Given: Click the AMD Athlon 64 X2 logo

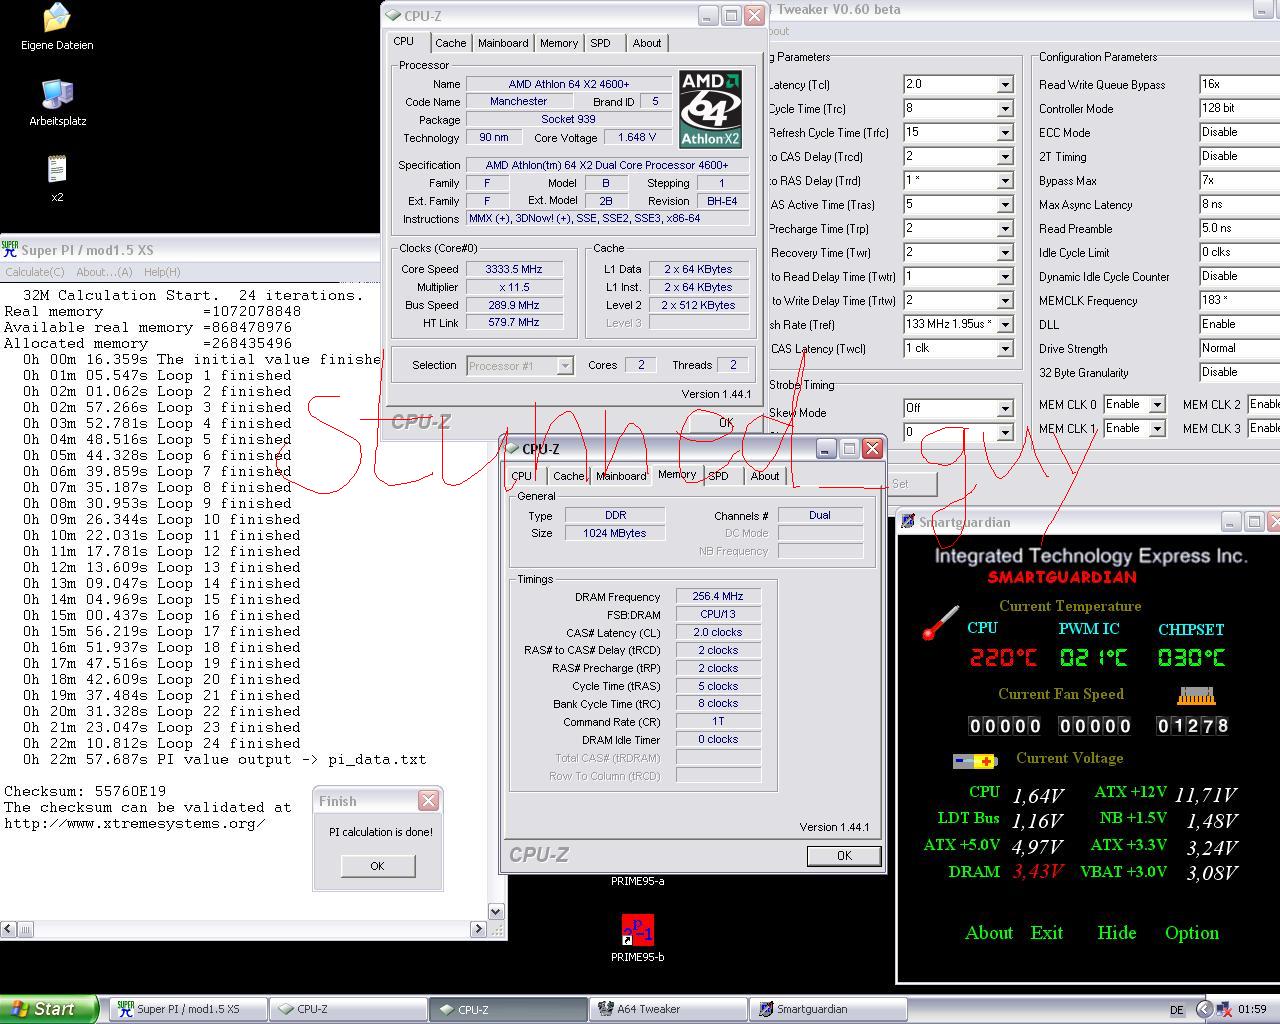Looking at the screenshot, I should point(710,109).
